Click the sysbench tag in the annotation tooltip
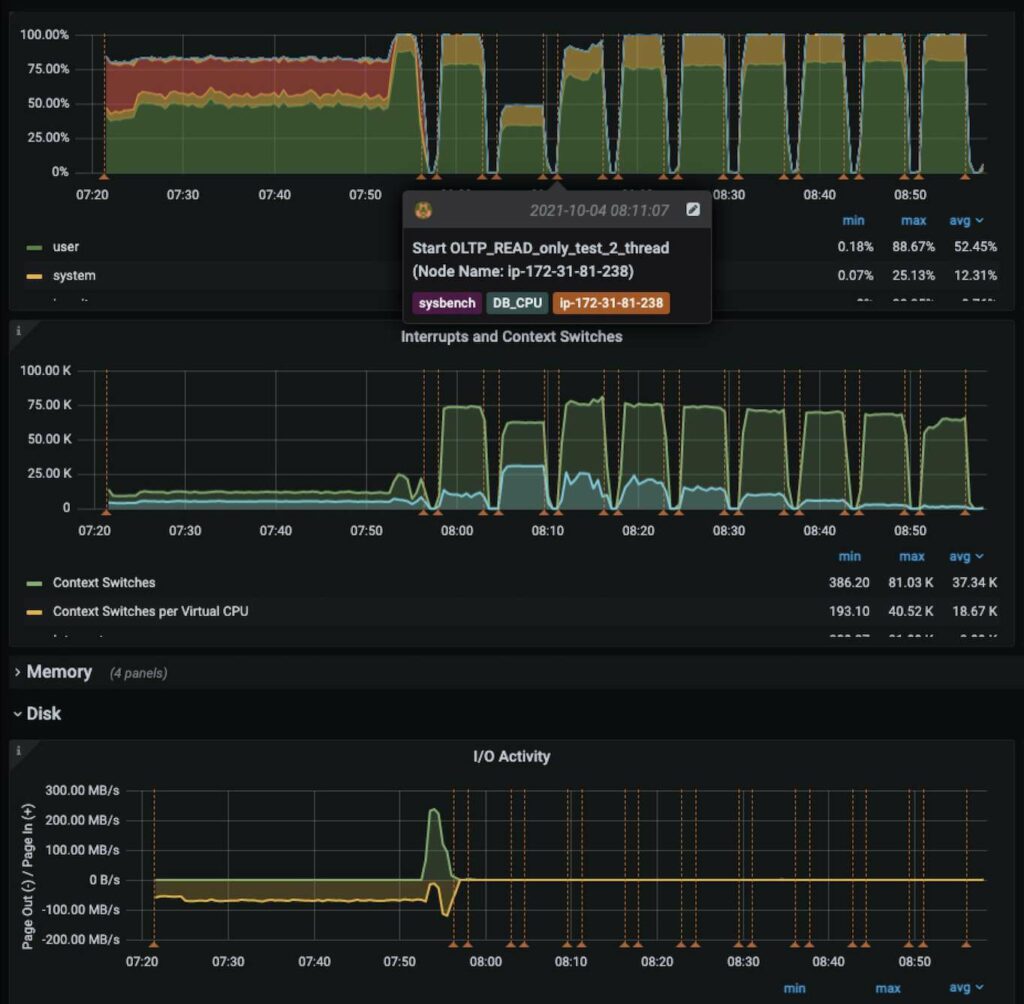1024x1004 pixels. tap(445, 302)
